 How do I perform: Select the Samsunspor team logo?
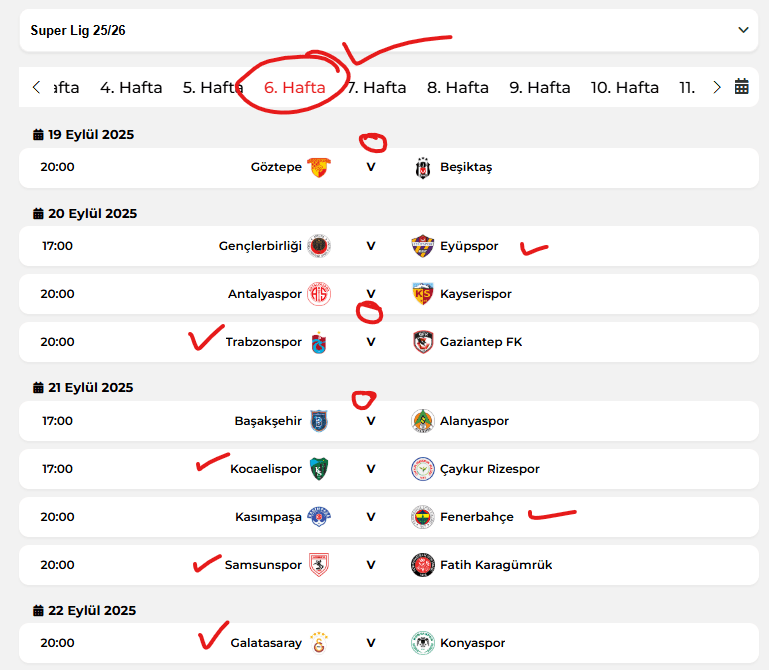(x=319, y=565)
